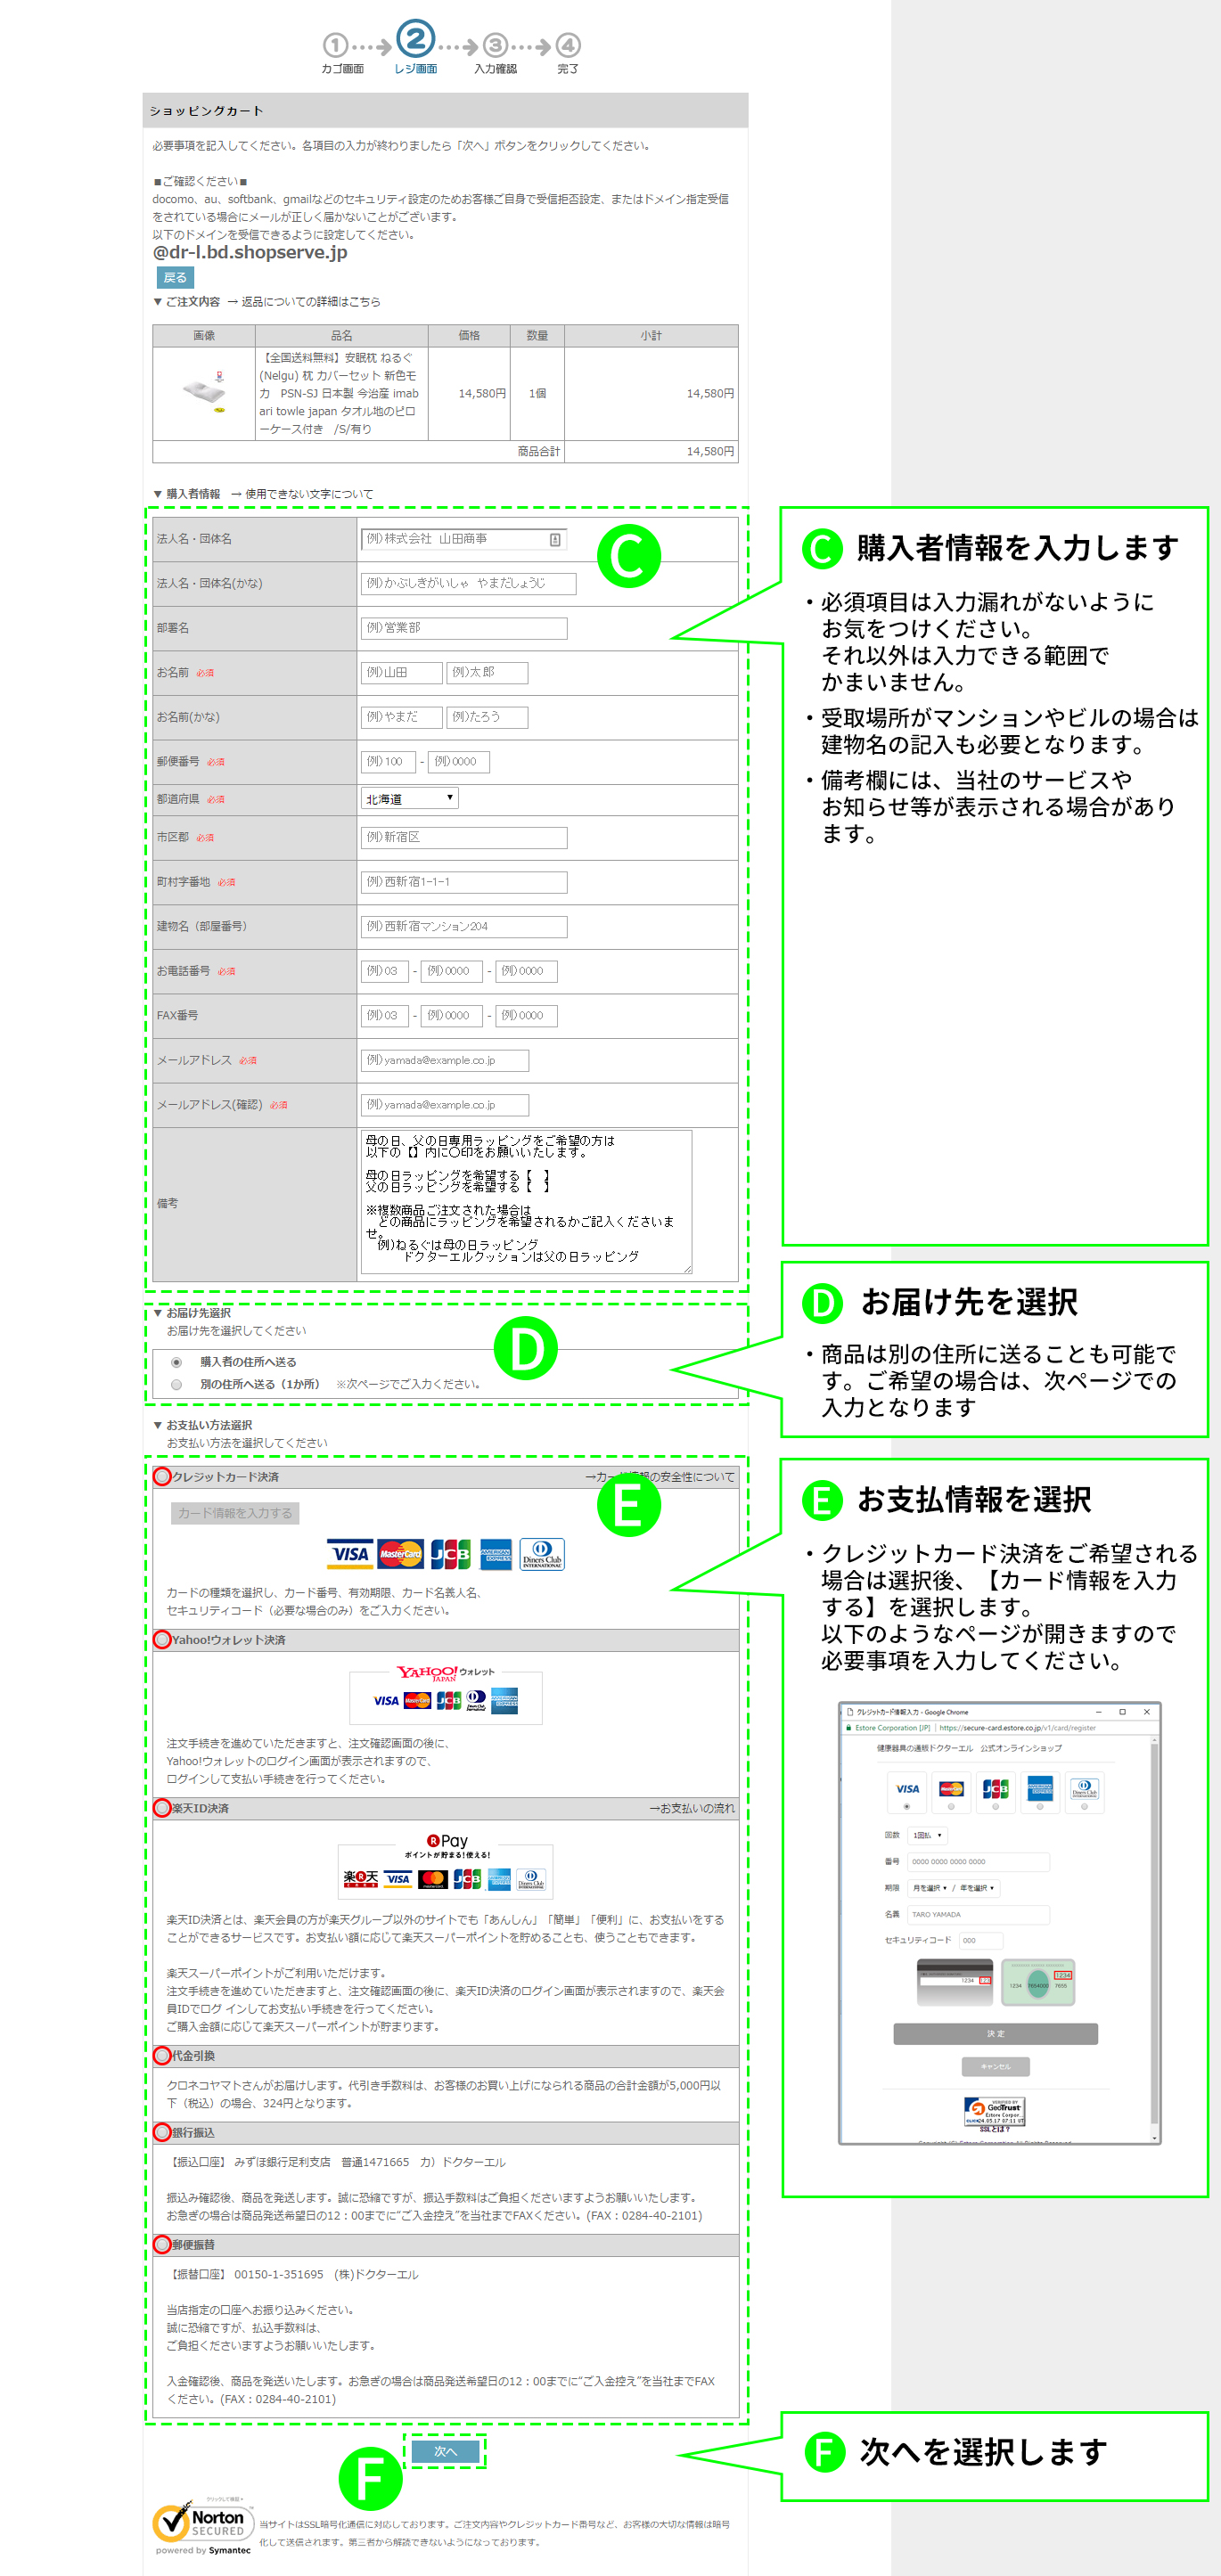Focus the メールアドレス(確認) input field
The height and width of the screenshot is (2576, 1221).
(444, 1105)
